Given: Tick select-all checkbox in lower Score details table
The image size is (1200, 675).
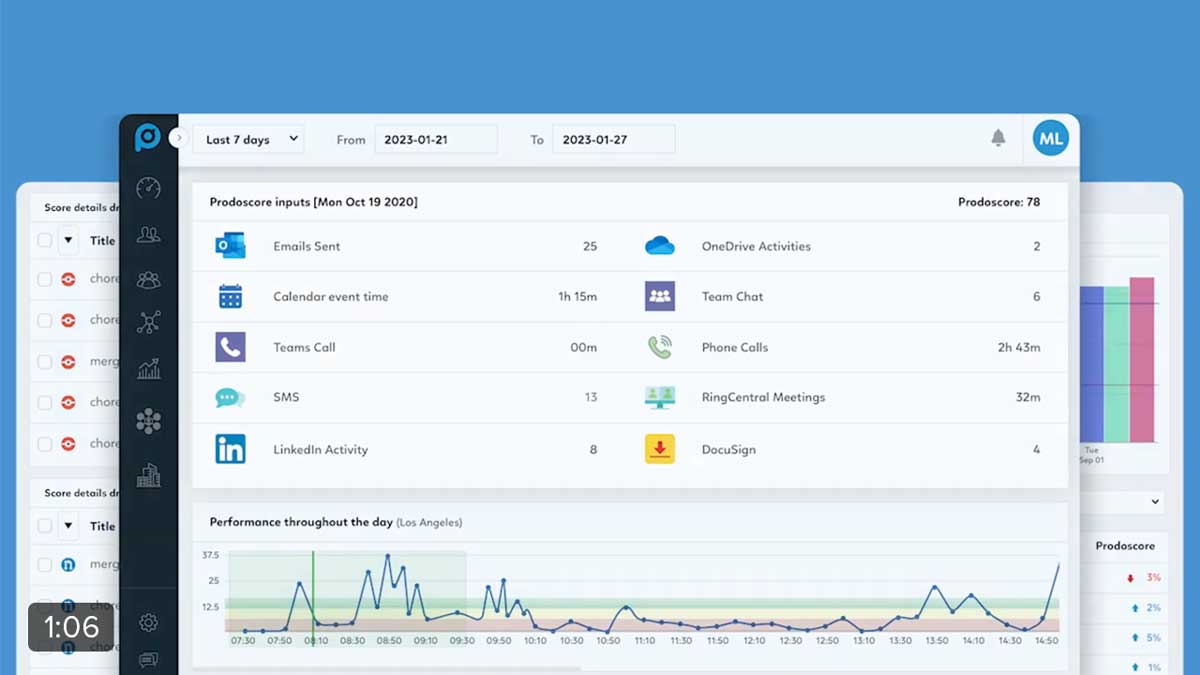Looking at the screenshot, I should [x=44, y=526].
